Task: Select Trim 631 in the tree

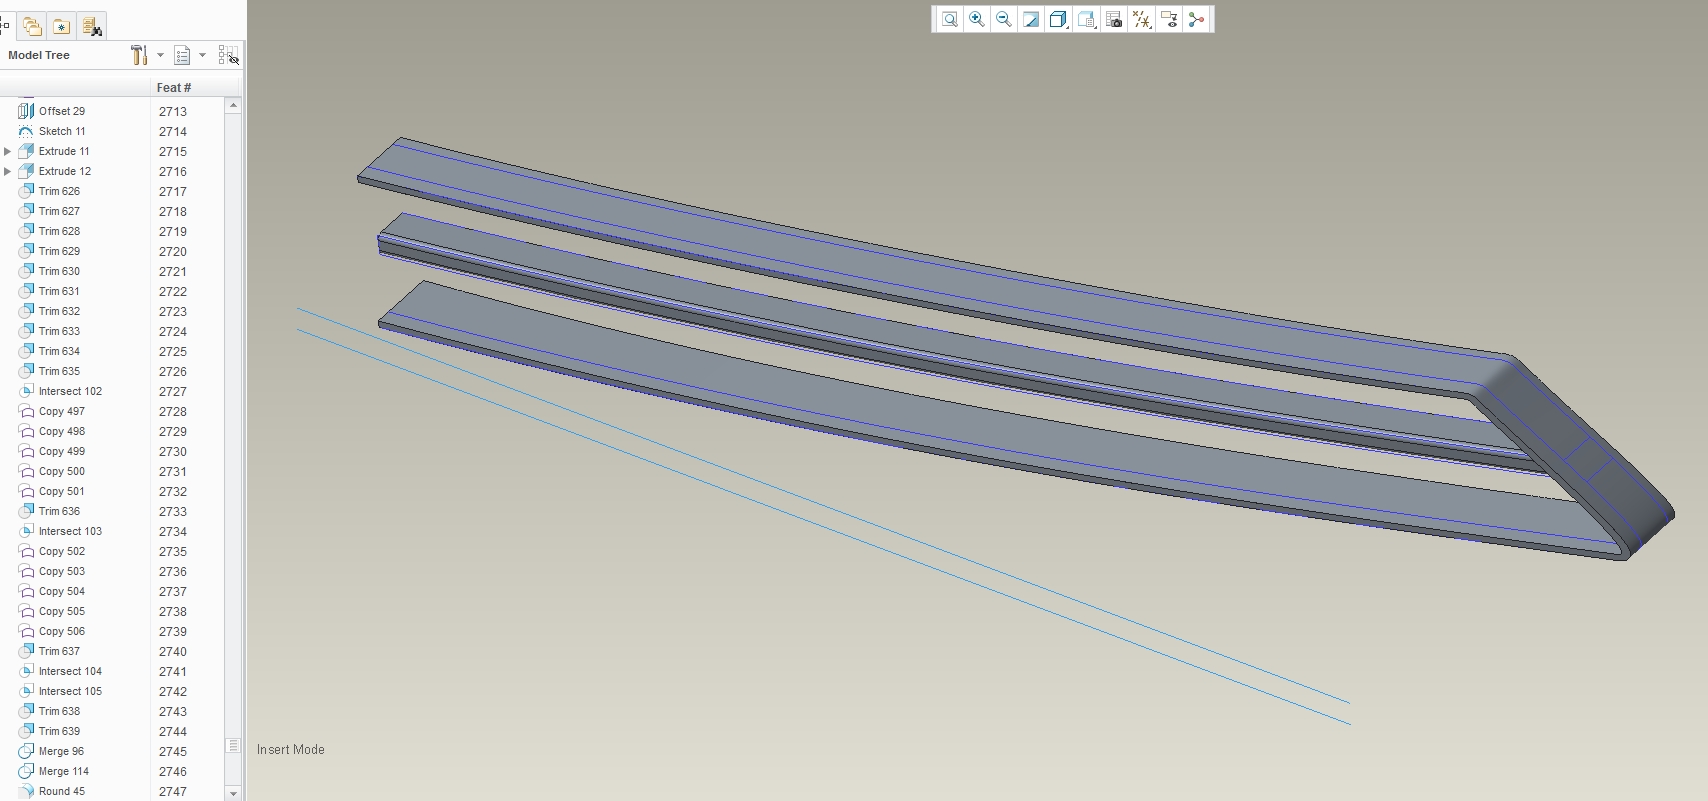Action: coord(59,291)
